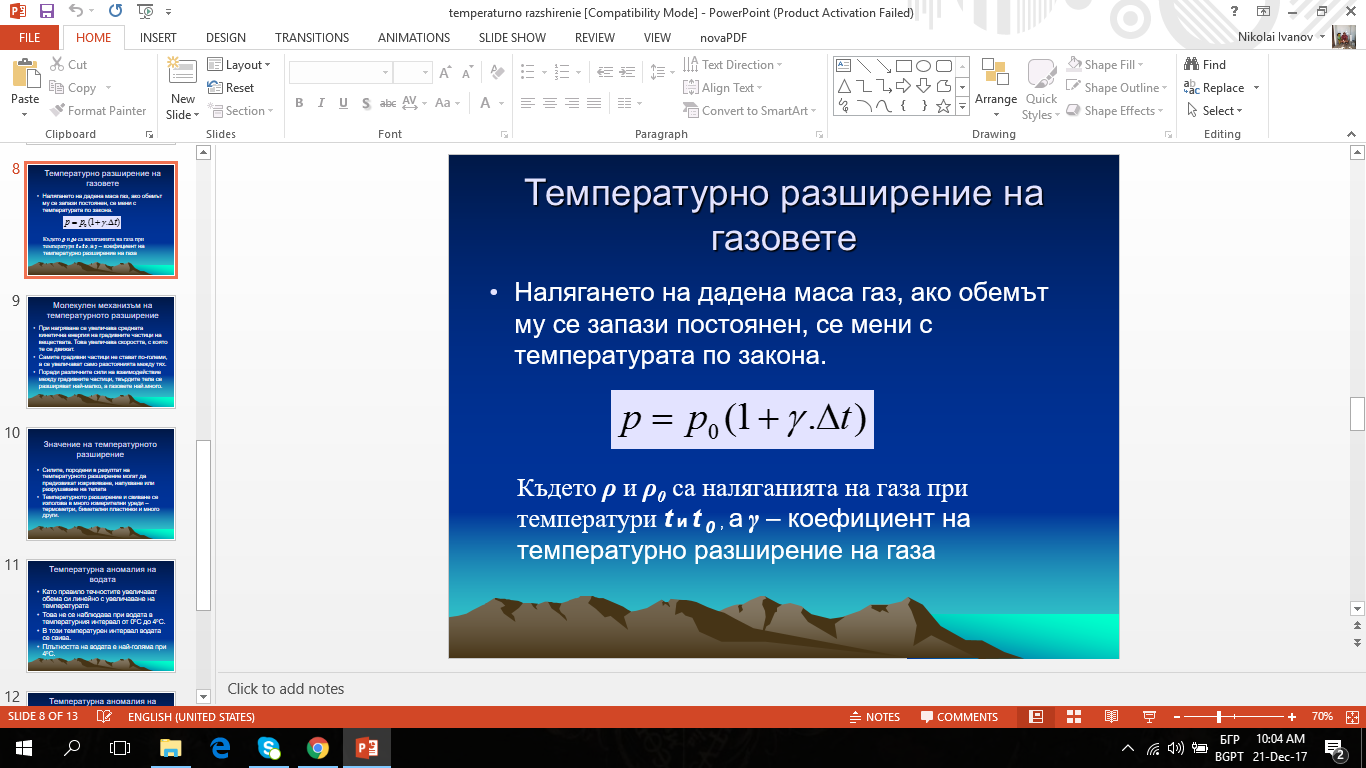Select the scribble freeform shape
The width and height of the screenshot is (1366, 768).
(844, 106)
